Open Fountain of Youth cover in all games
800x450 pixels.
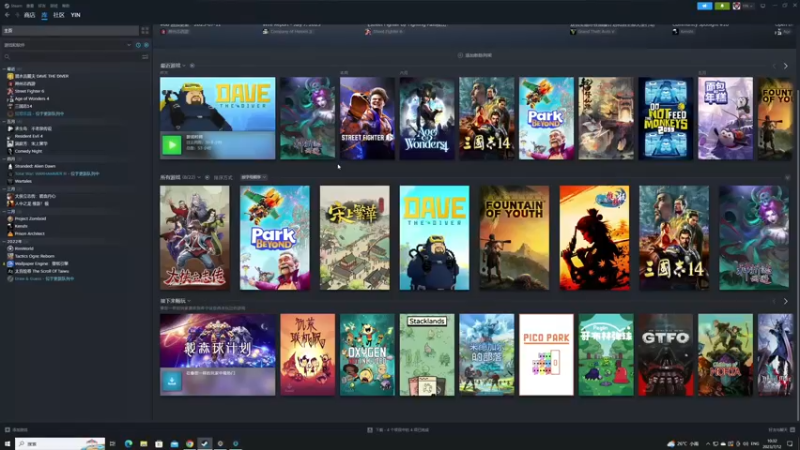[x=514, y=238]
